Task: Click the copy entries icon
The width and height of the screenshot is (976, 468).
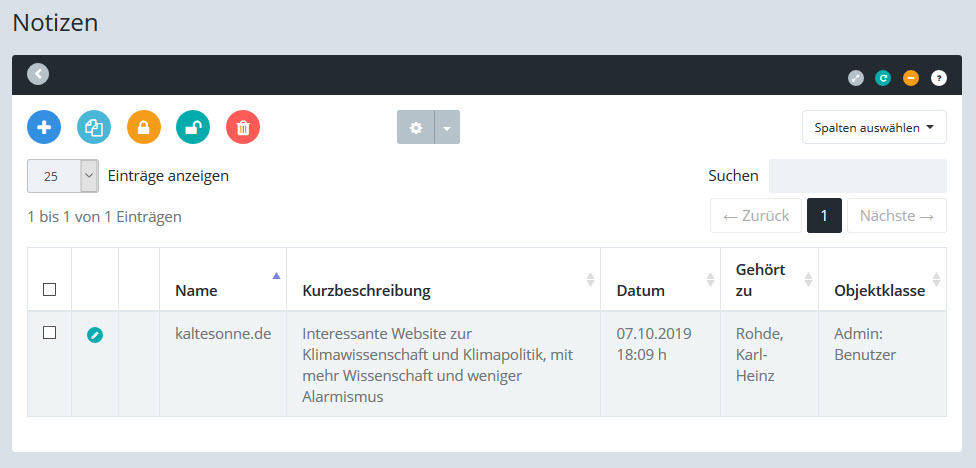Action: pos(94,127)
